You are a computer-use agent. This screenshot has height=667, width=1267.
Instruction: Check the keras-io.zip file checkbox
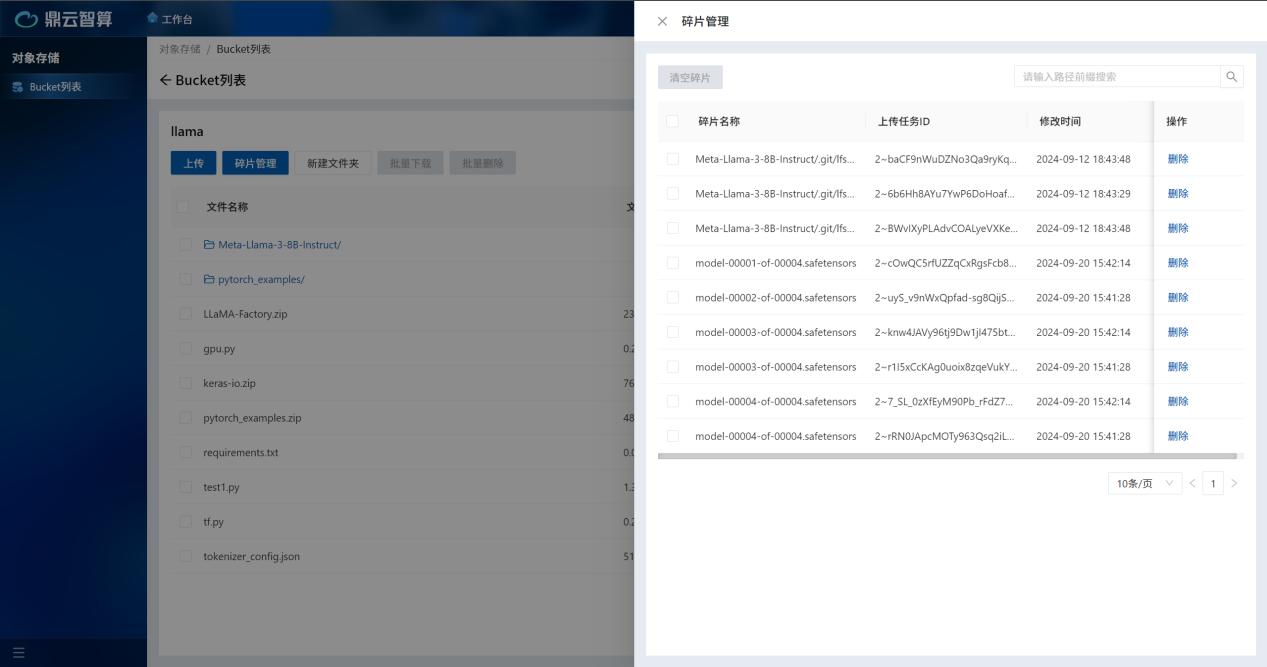point(186,383)
